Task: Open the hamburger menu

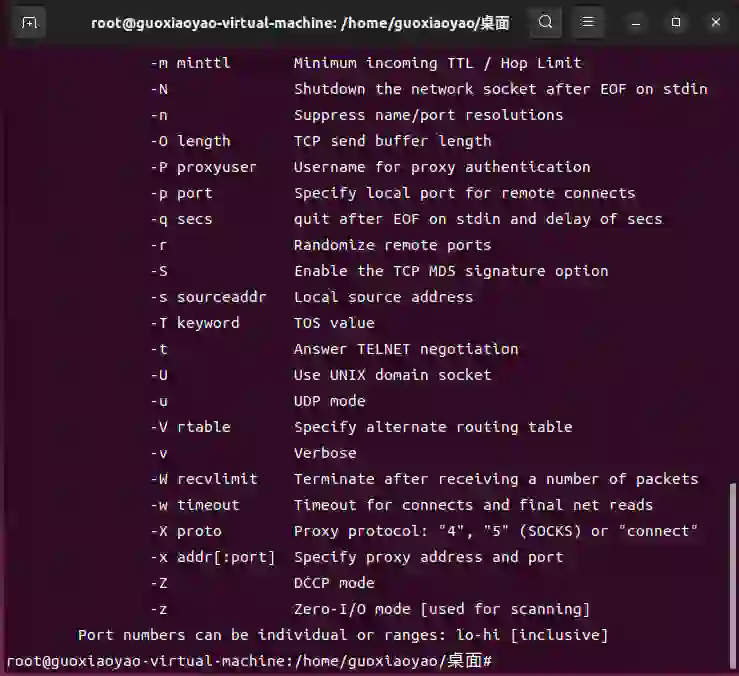Action: pyautogui.click(x=588, y=22)
